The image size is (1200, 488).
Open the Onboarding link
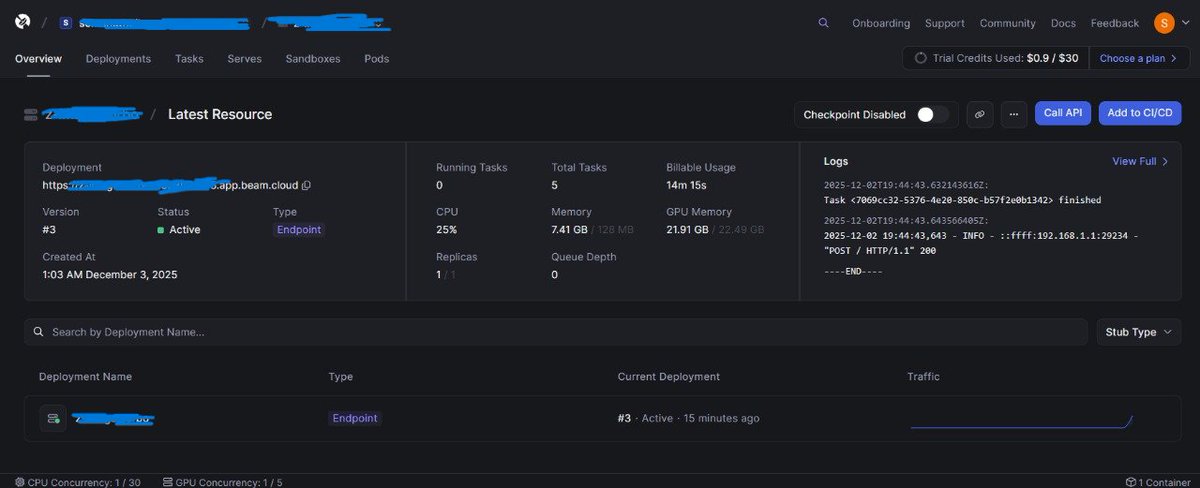[x=881, y=23]
